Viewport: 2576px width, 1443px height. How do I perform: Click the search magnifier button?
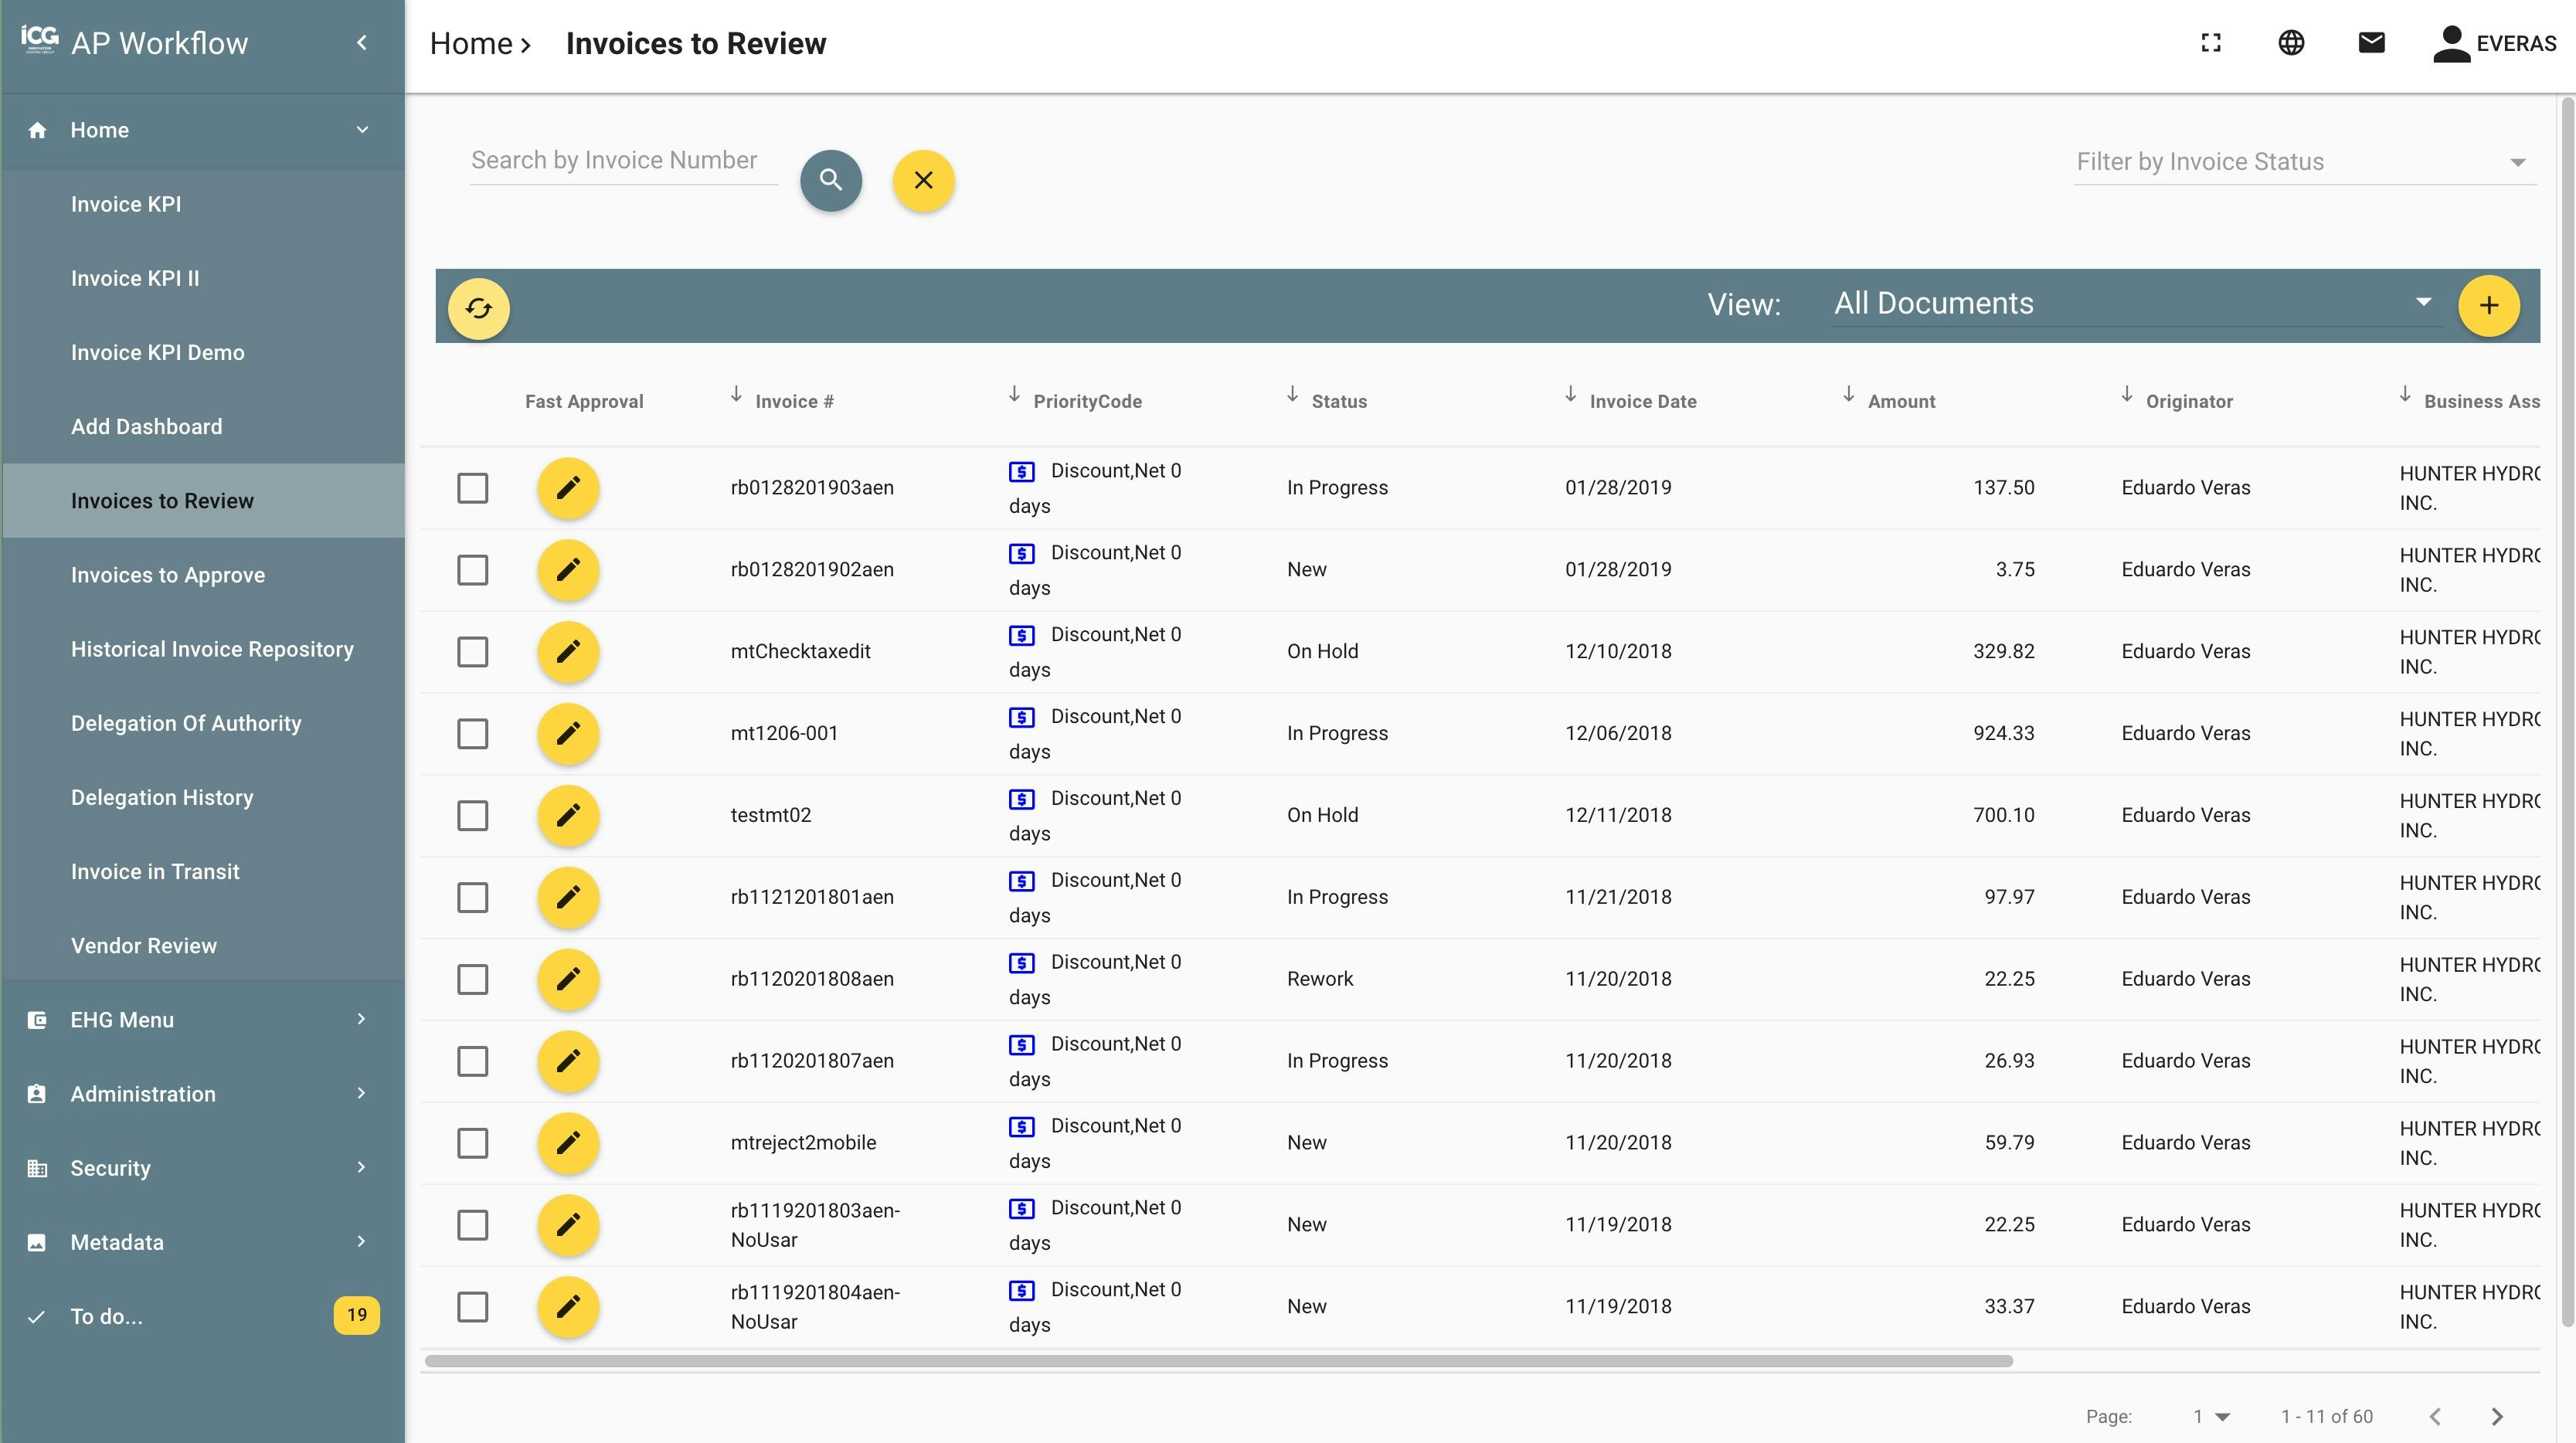[x=830, y=180]
